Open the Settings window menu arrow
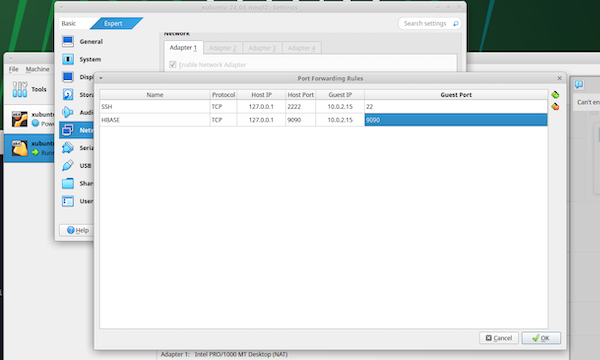The height and width of the screenshot is (360, 600). pyautogui.click(x=61, y=7)
